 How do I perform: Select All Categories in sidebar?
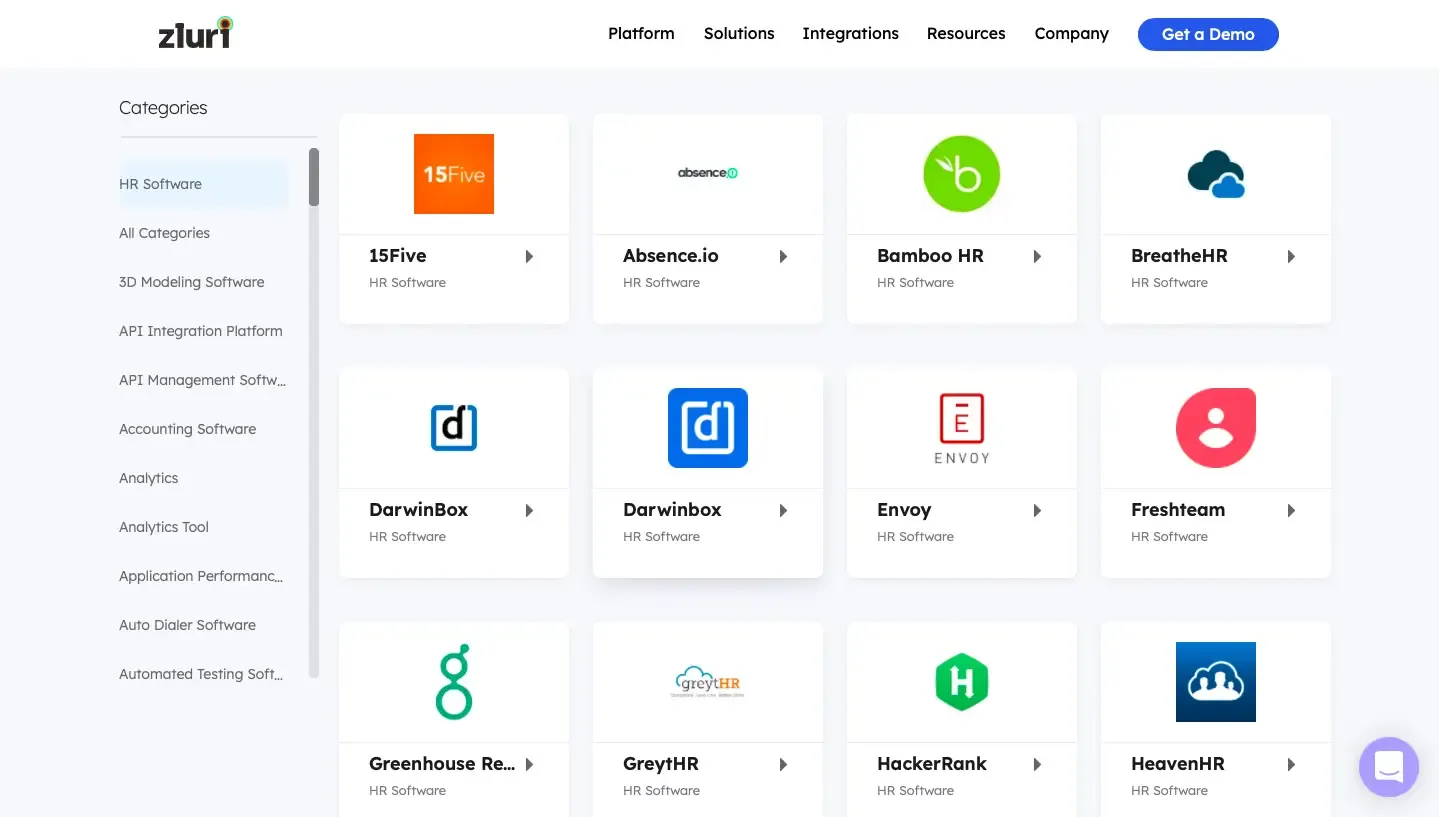(x=164, y=233)
